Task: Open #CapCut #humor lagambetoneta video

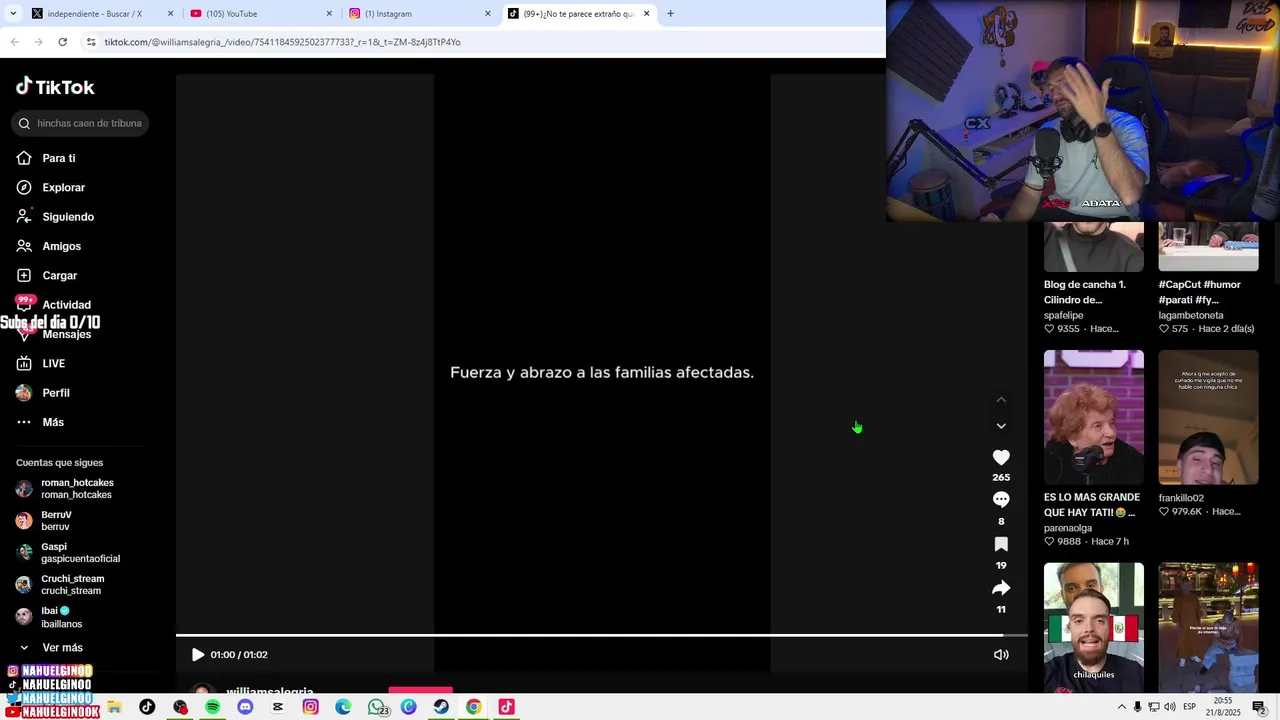Action: tap(1208, 246)
